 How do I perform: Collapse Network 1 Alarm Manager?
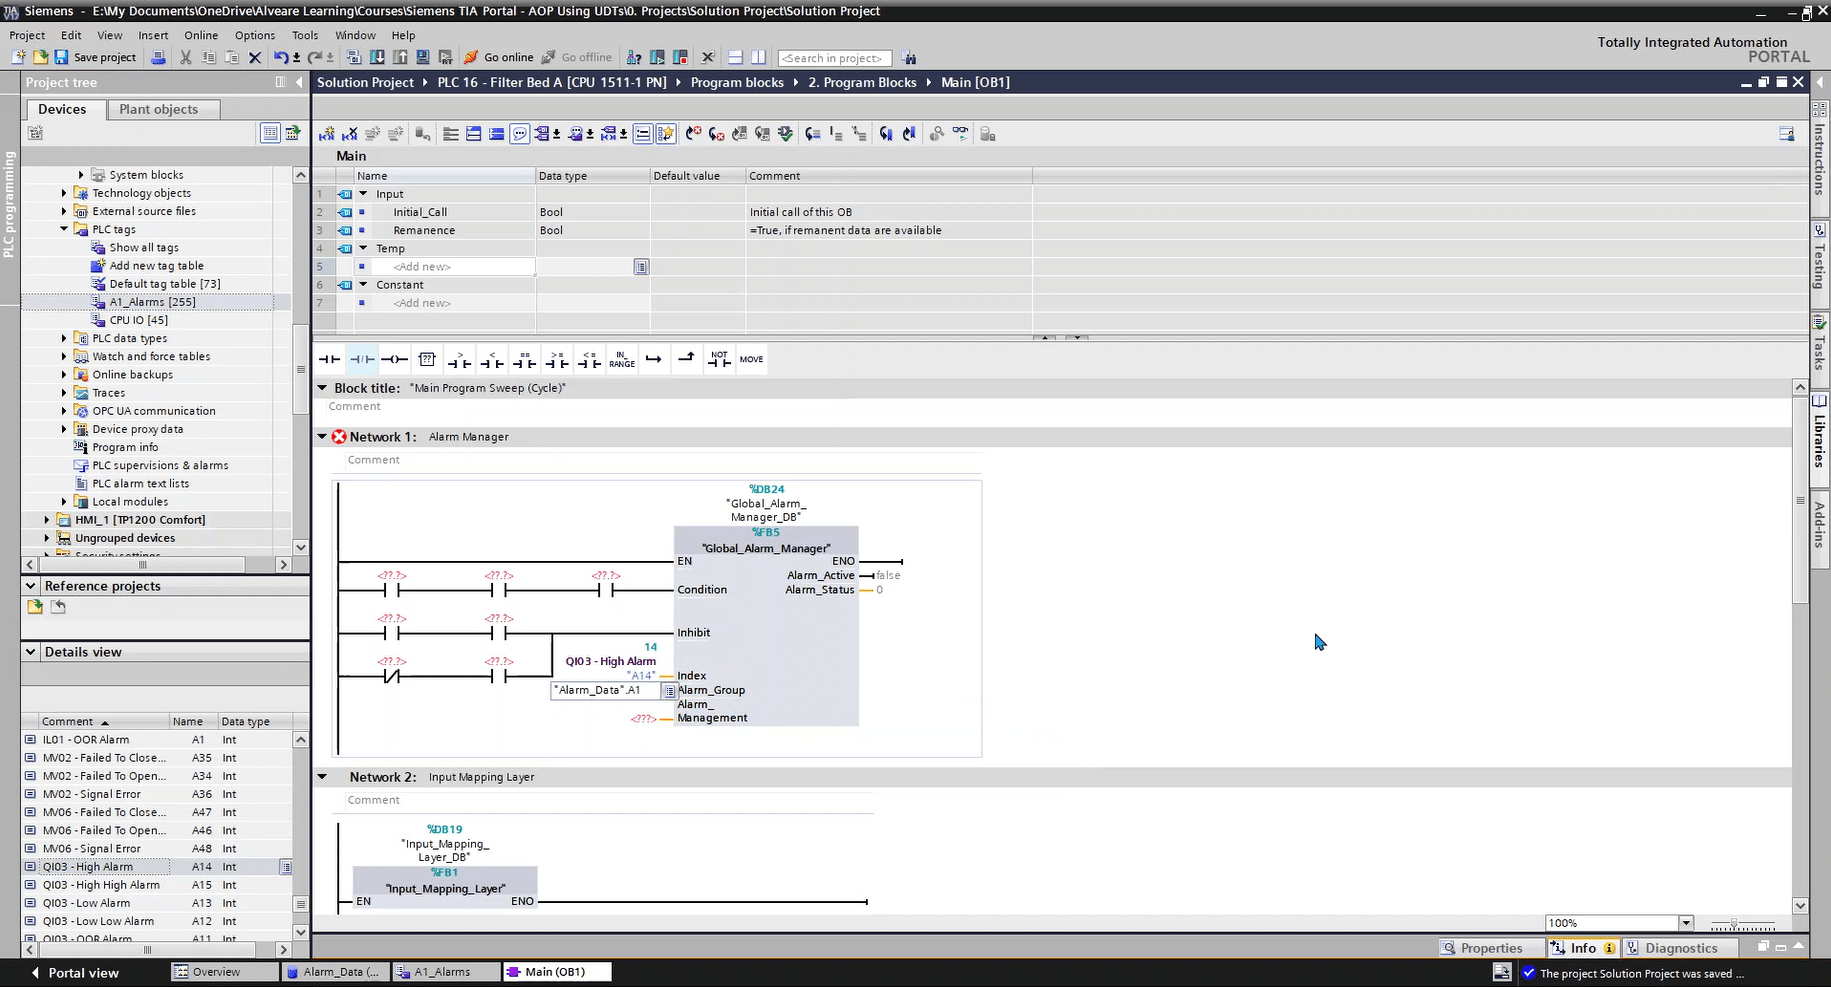[322, 437]
